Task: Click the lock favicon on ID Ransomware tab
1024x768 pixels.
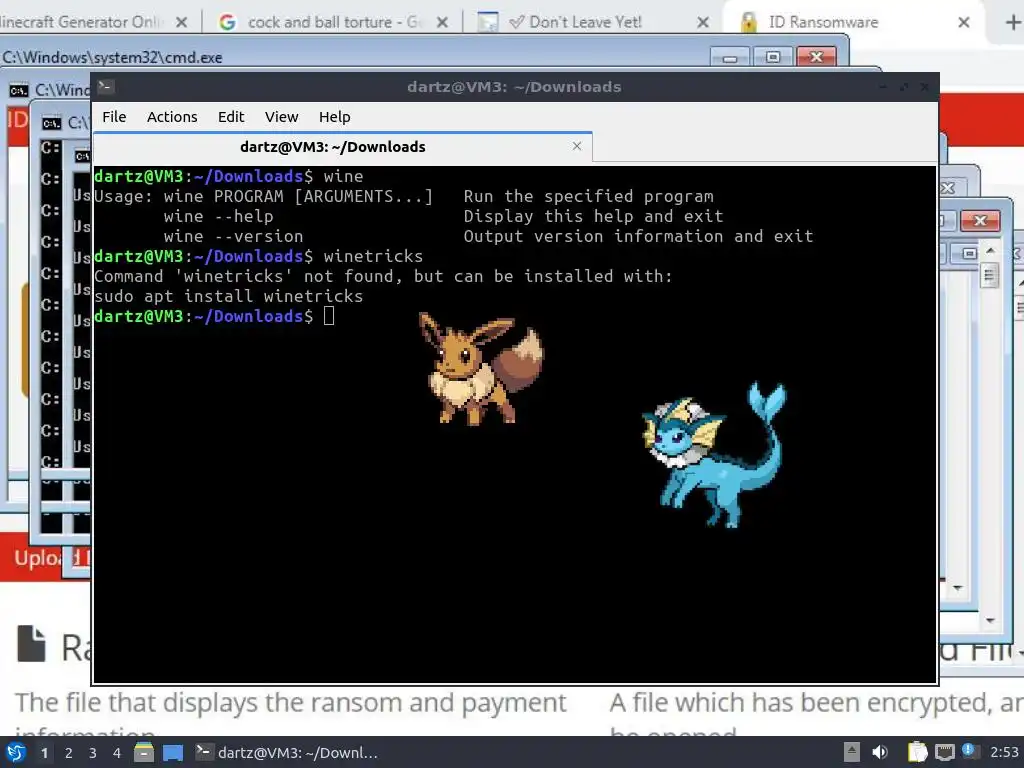Action: click(x=749, y=22)
